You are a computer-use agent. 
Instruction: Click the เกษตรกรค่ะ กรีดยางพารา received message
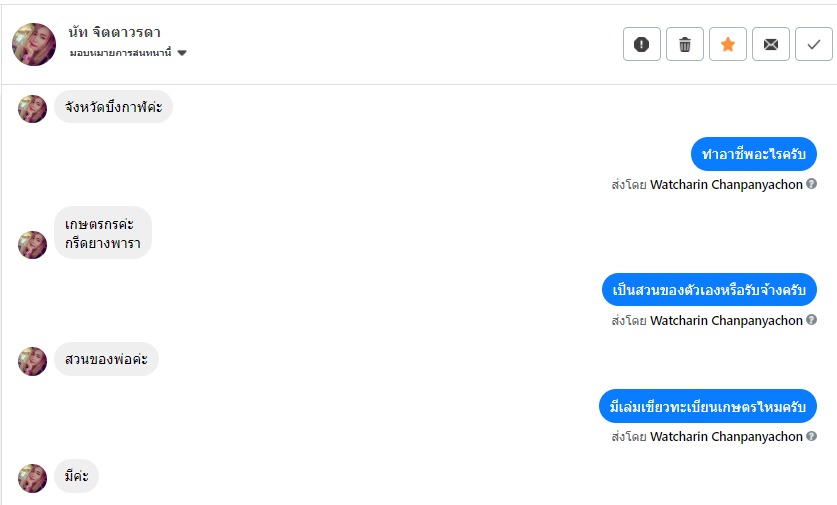102,233
